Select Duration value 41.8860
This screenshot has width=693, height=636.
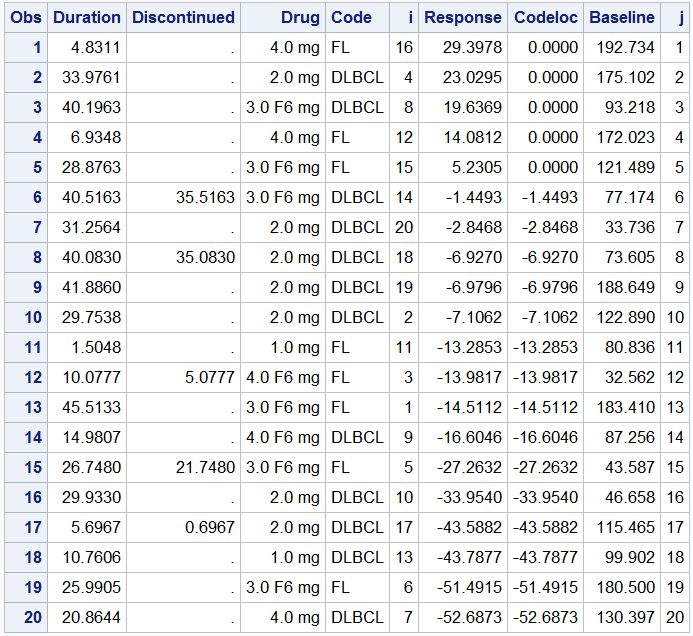[91, 288]
